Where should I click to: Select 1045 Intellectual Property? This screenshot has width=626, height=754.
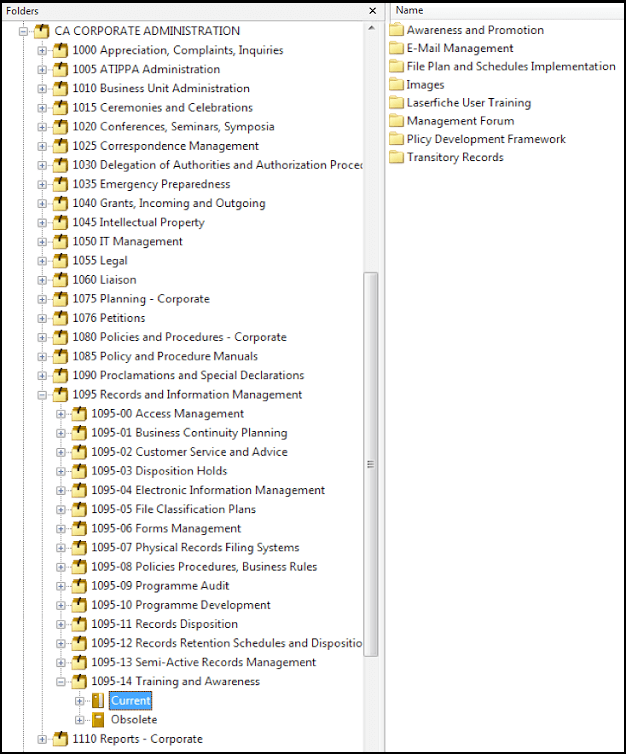(138, 223)
